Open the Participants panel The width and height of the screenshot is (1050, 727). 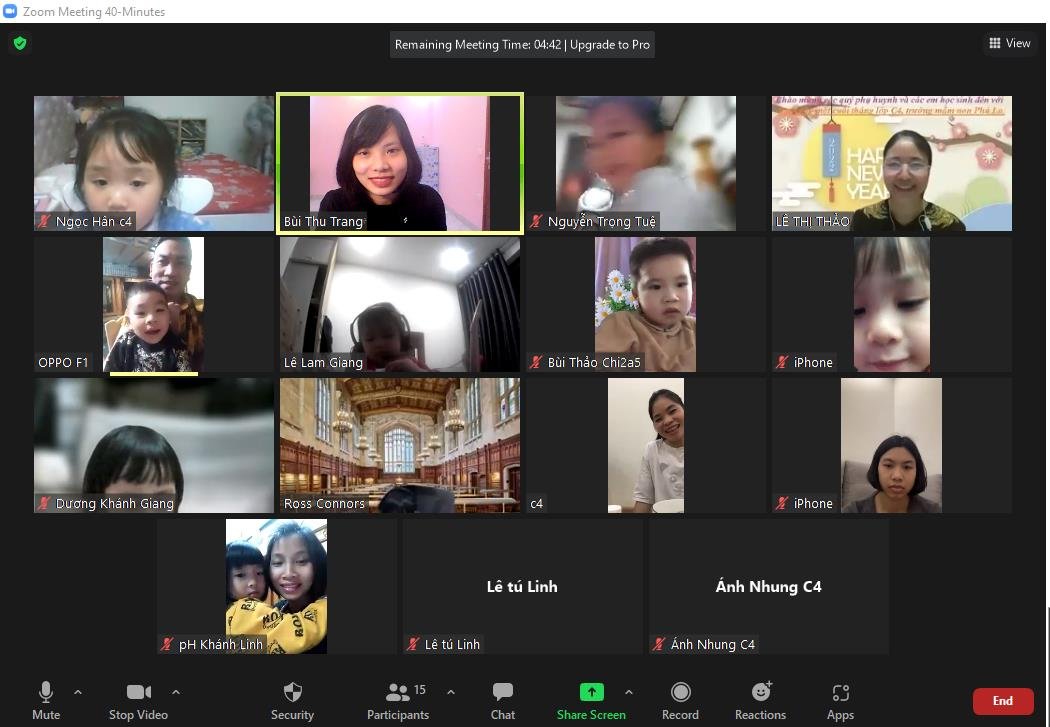coord(398,693)
